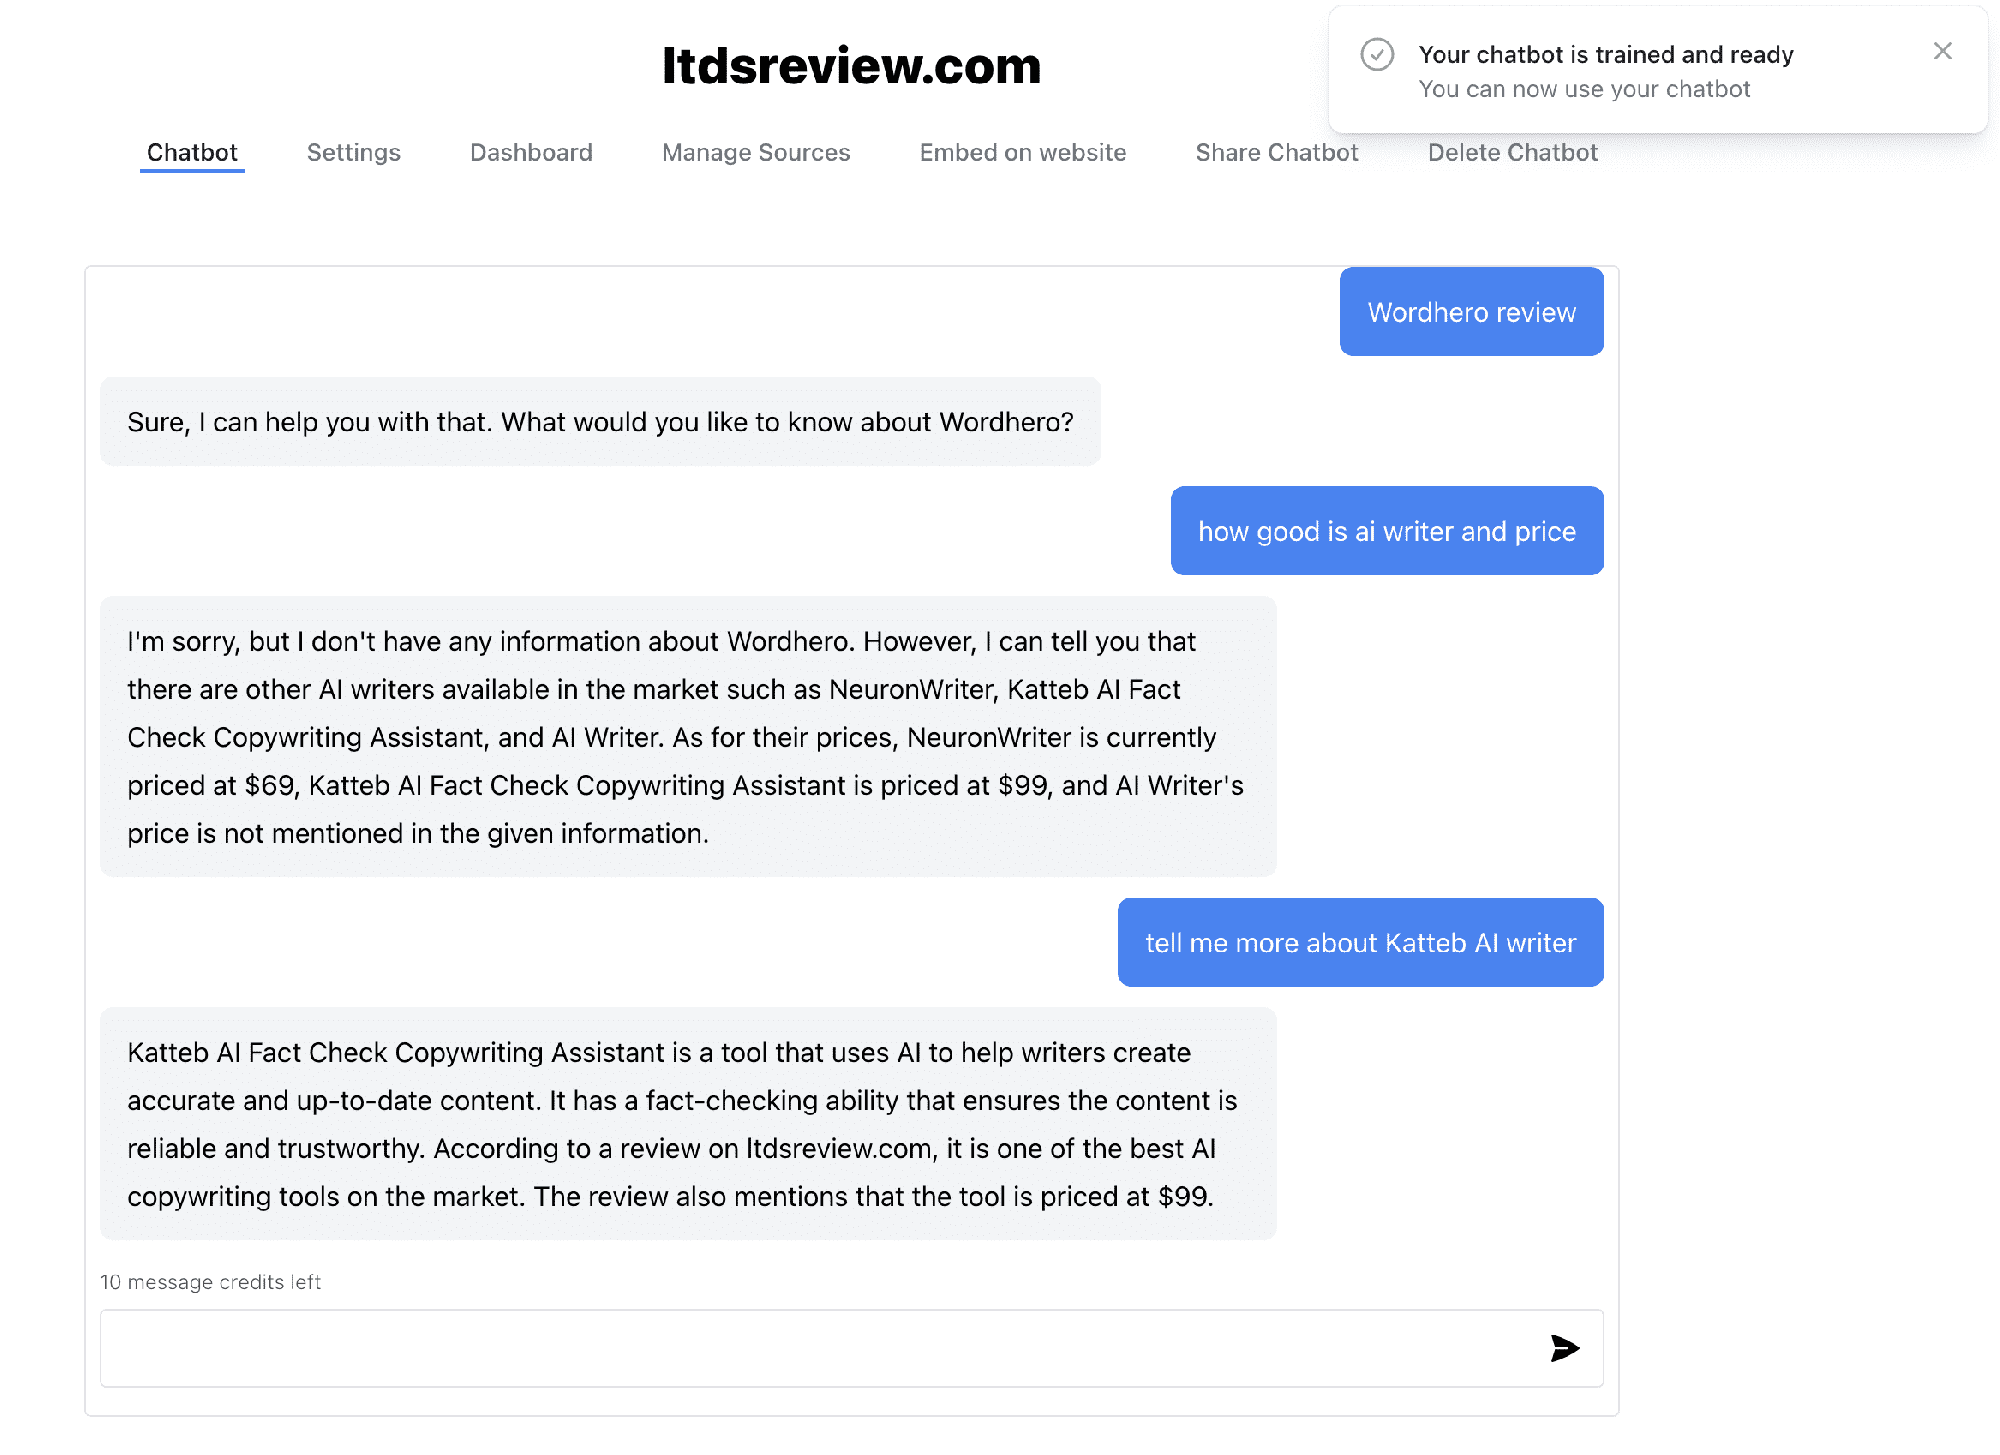This screenshot has width=2000, height=1455.
Task: Select Embed on website
Action: click(x=1022, y=152)
